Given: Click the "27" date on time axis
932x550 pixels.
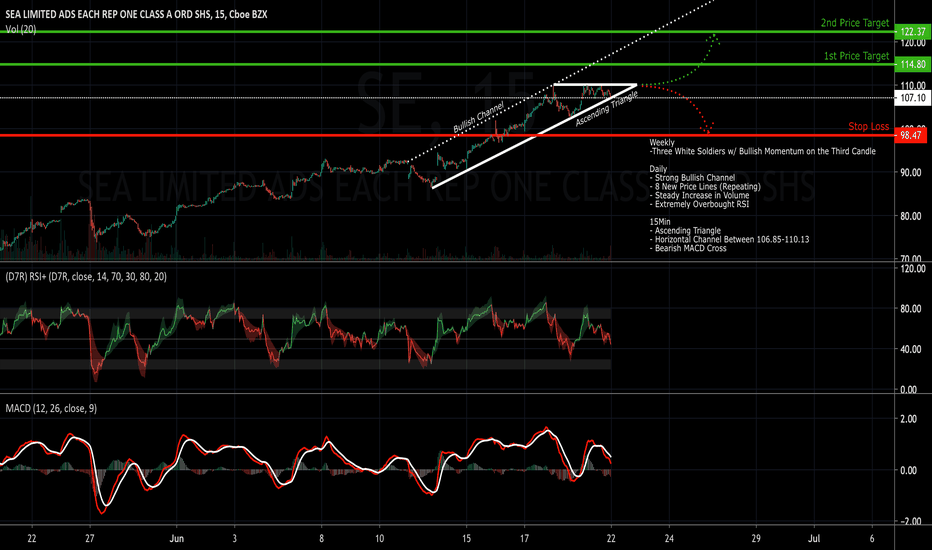Looking at the screenshot, I should [90, 539].
